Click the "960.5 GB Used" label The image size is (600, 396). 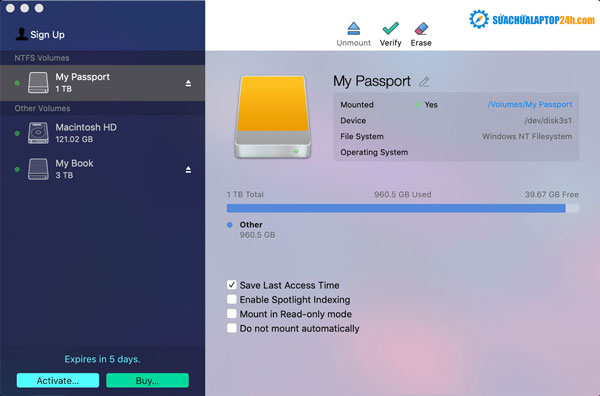(403, 194)
